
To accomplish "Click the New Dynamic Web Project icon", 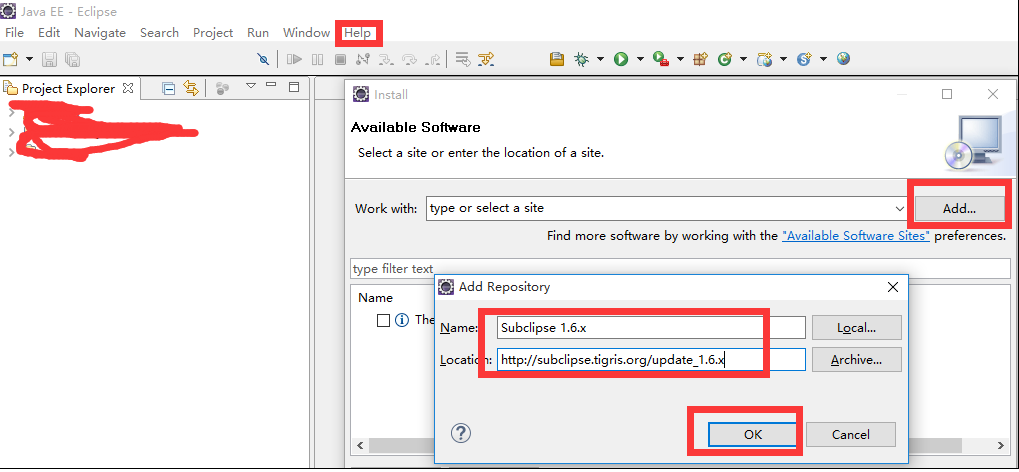I will 765,60.
